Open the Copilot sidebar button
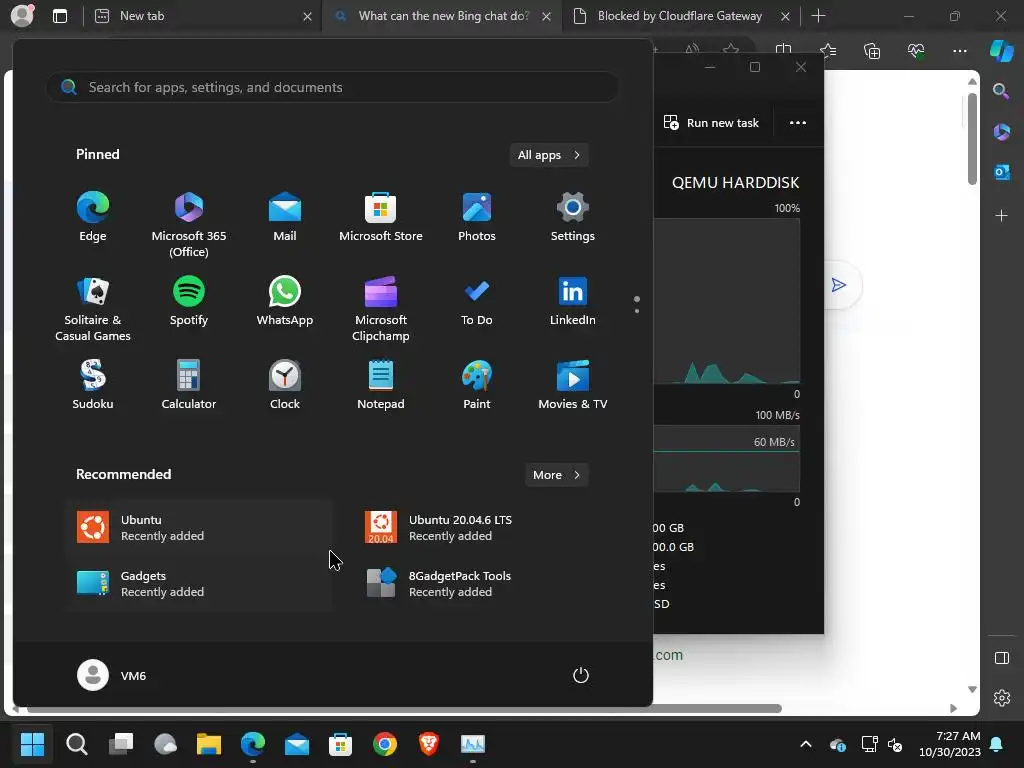 [1001, 51]
